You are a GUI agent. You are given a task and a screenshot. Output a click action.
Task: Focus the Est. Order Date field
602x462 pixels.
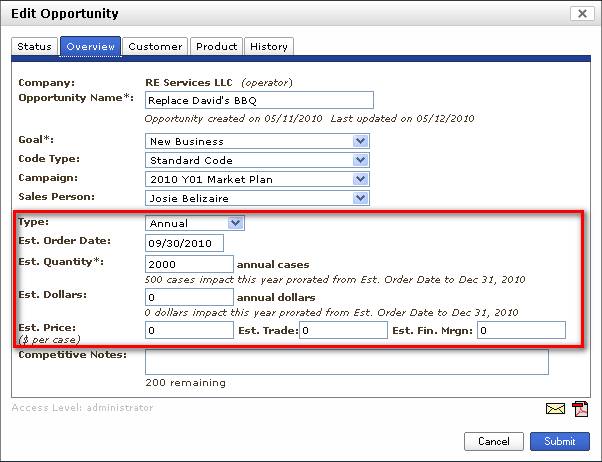click(184, 243)
